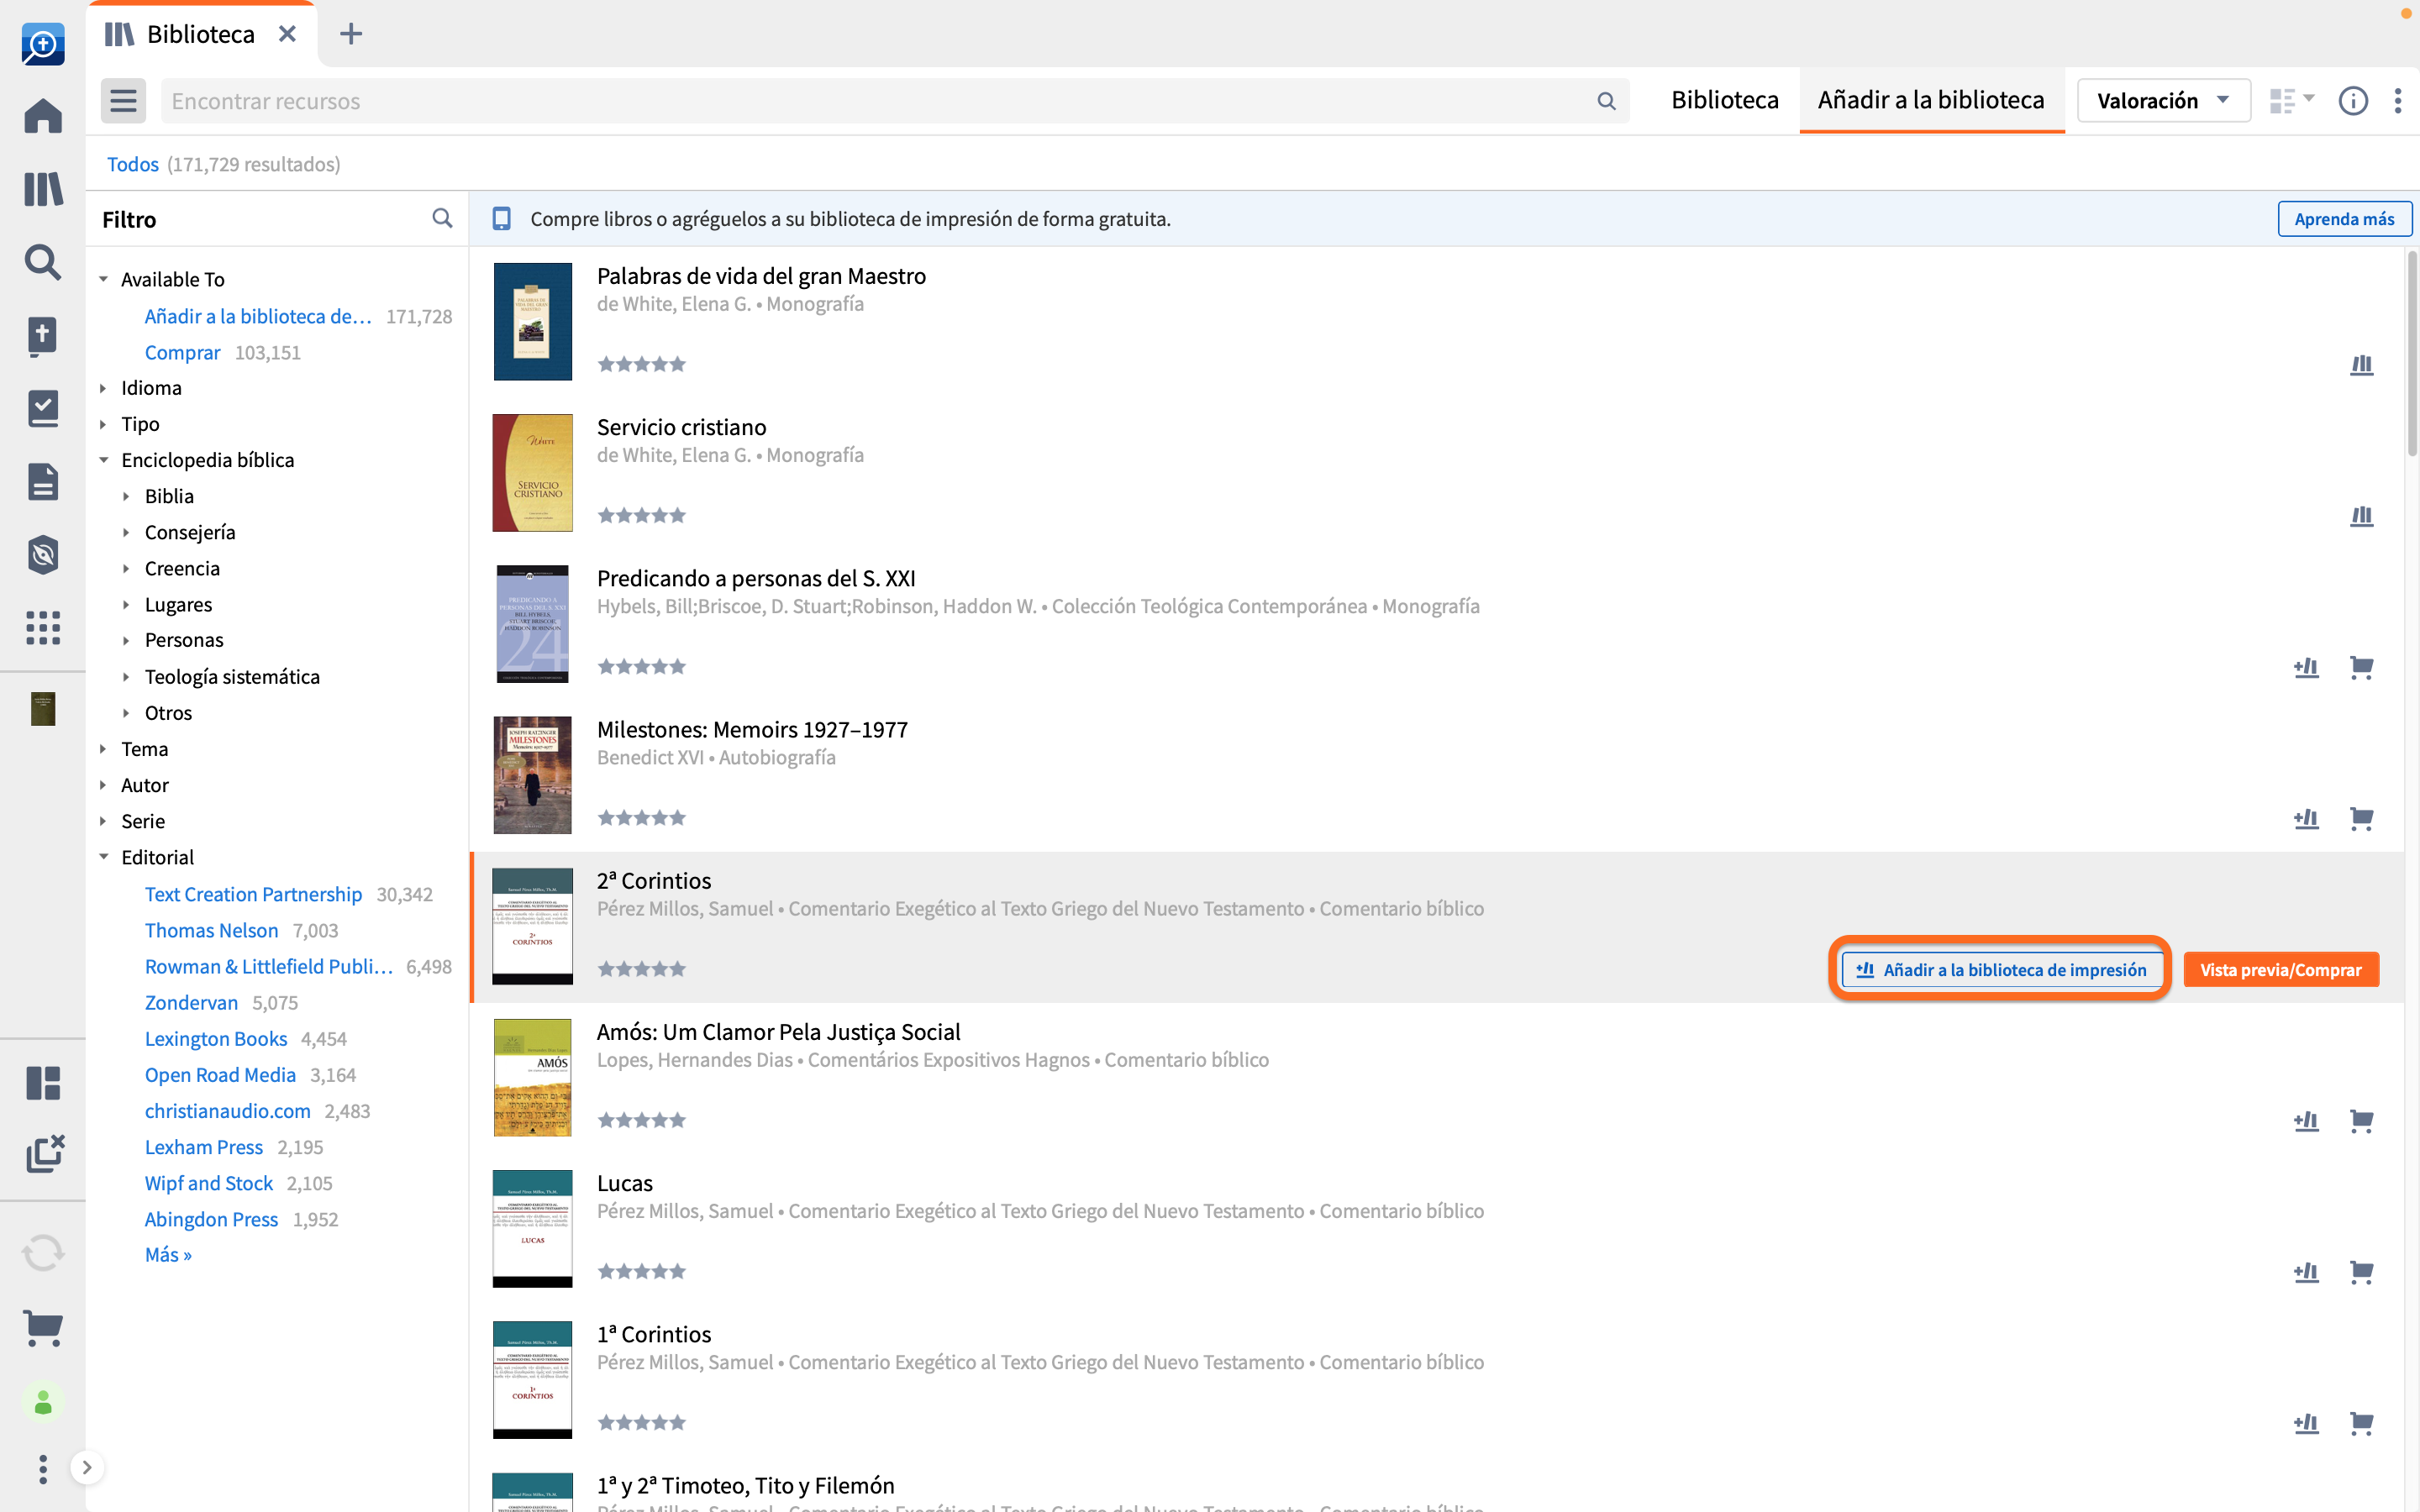The width and height of the screenshot is (2420, 1512).
Task: Filter by Lexham Press publisher
Action: (x=204, y=1147)
